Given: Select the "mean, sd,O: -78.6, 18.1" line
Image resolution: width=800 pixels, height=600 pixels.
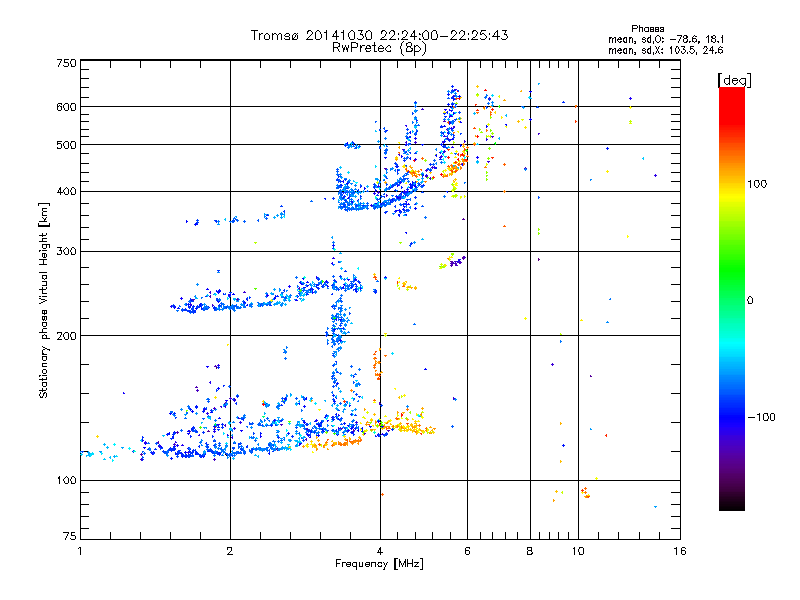Looking at the screenshot, I should pyautogui.click(x=665, y=39).
